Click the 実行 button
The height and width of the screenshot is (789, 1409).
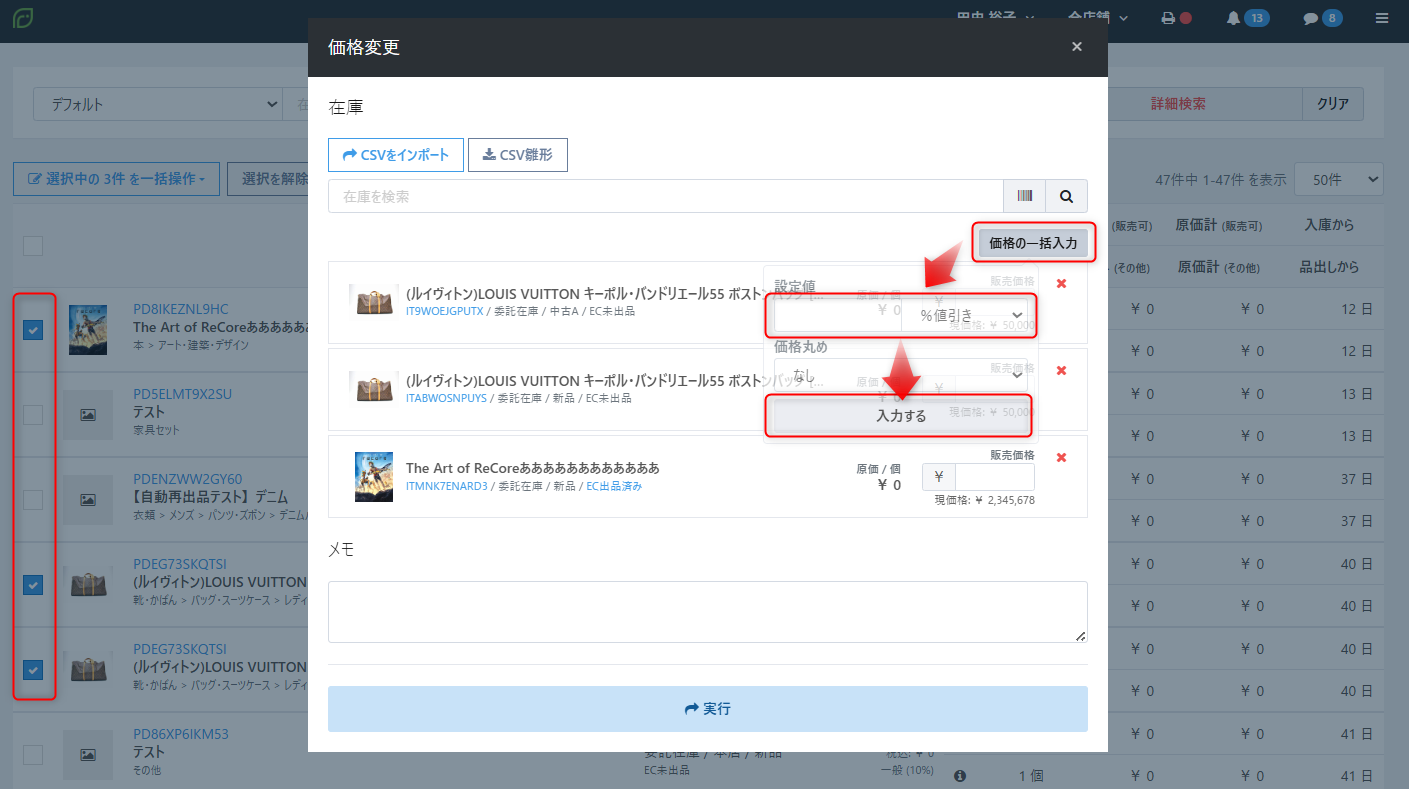tap(708, 709)
